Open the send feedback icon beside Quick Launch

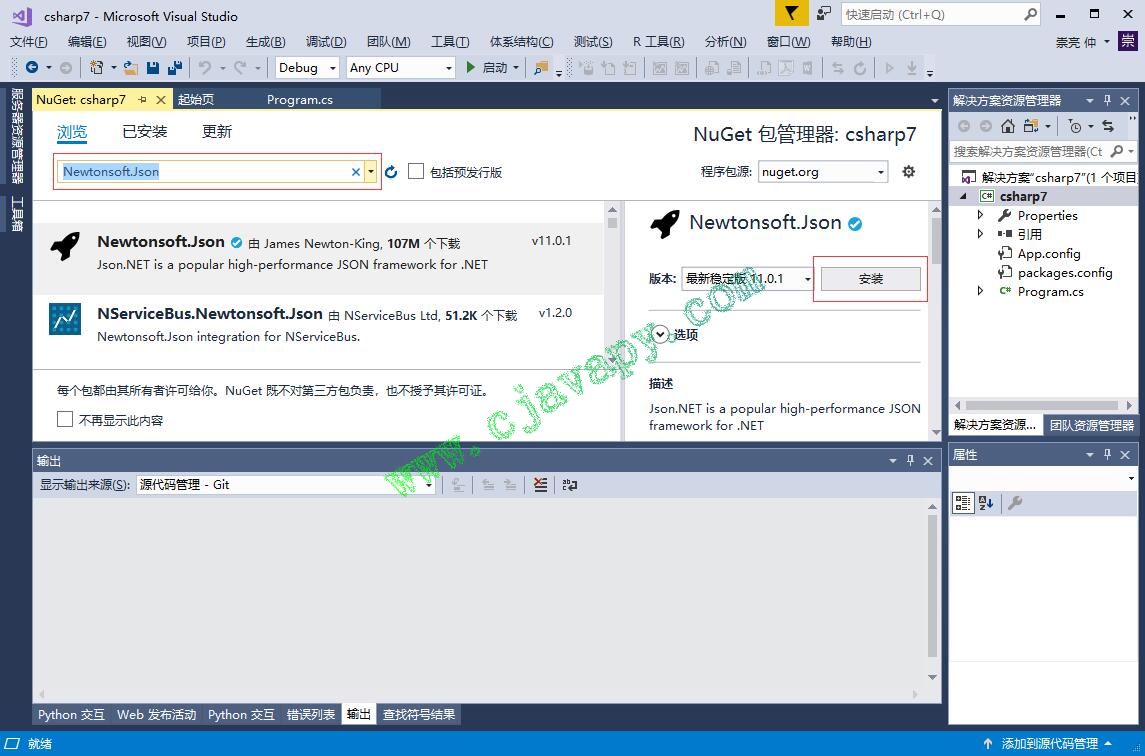[824, 14]
